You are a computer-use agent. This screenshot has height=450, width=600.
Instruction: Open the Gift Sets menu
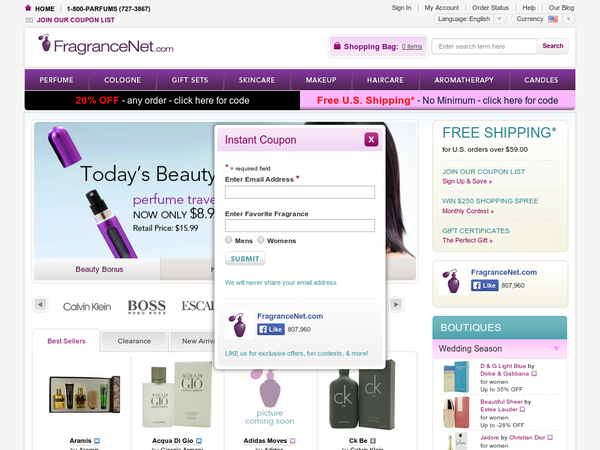pyautogui.click(x=190, y=80)
